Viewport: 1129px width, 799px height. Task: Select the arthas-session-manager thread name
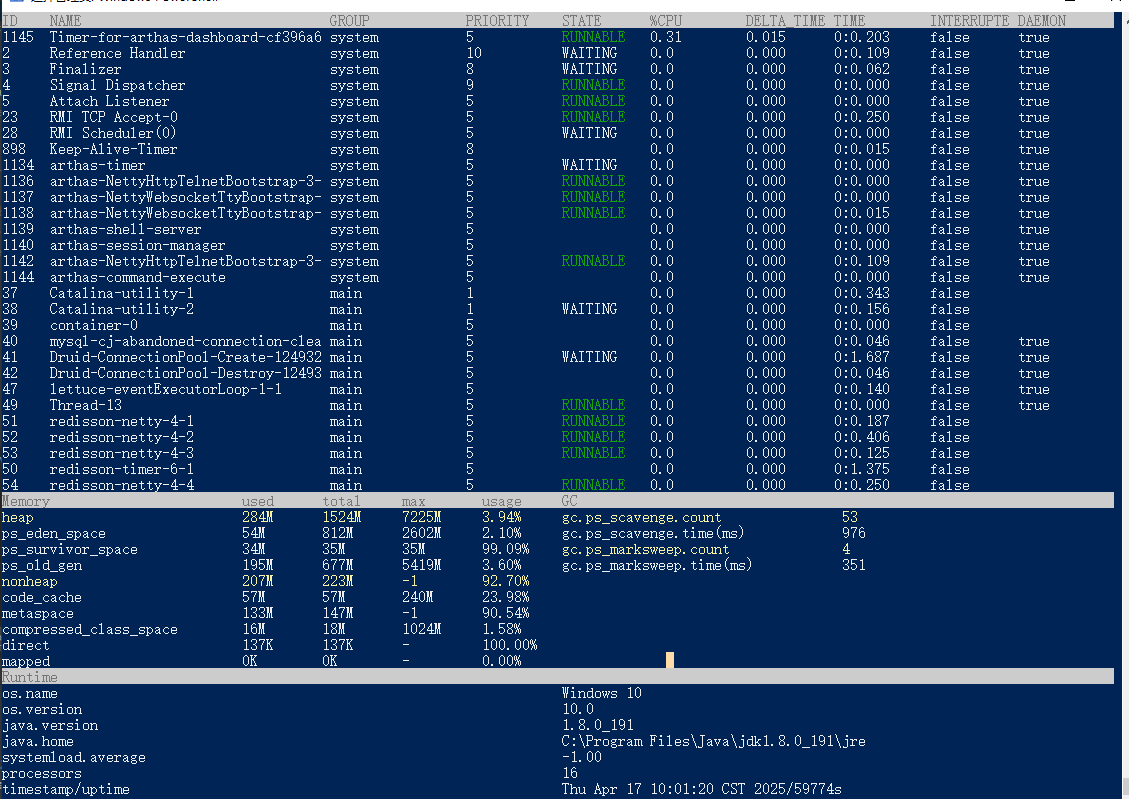(137, 245)
